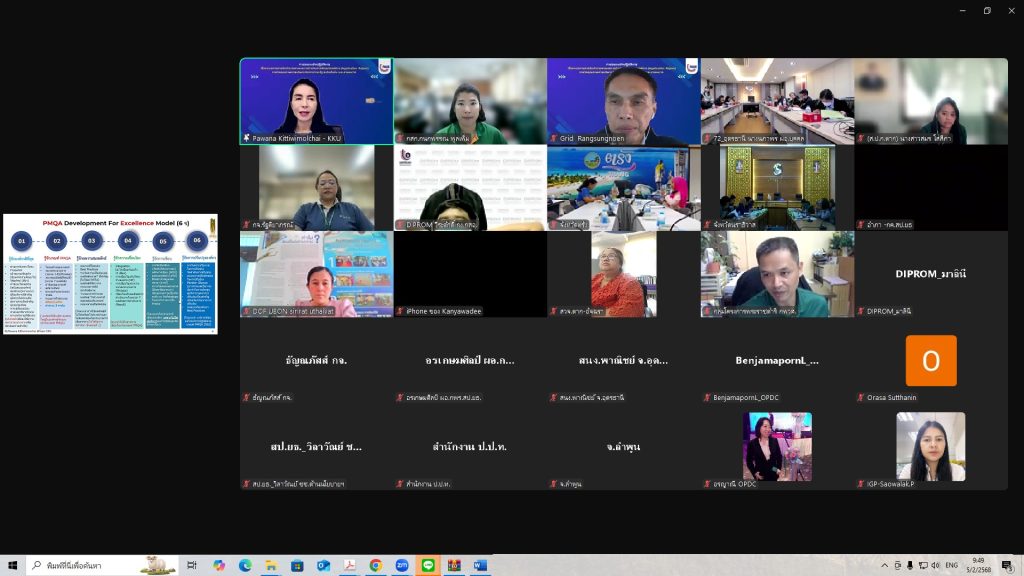
Task: Launch Google Chrome from the taskbar
Action: click(x=376, y=565)
